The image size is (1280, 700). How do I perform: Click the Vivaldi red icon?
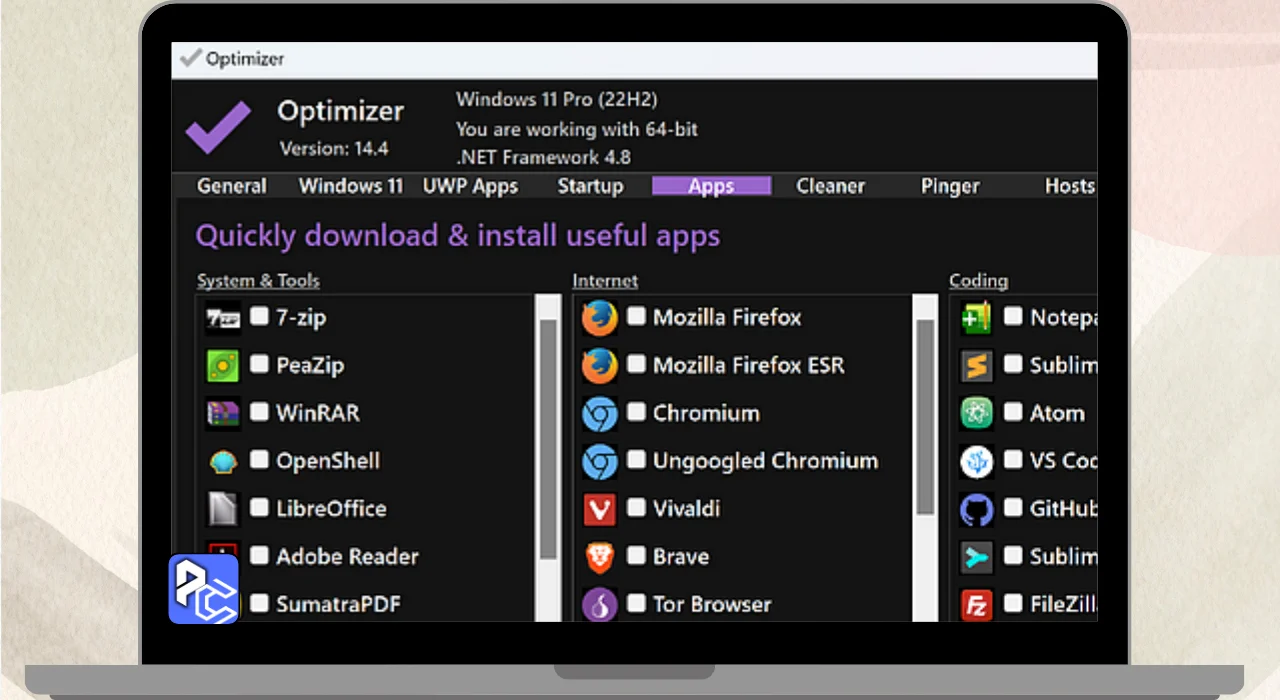click(600, 509)
